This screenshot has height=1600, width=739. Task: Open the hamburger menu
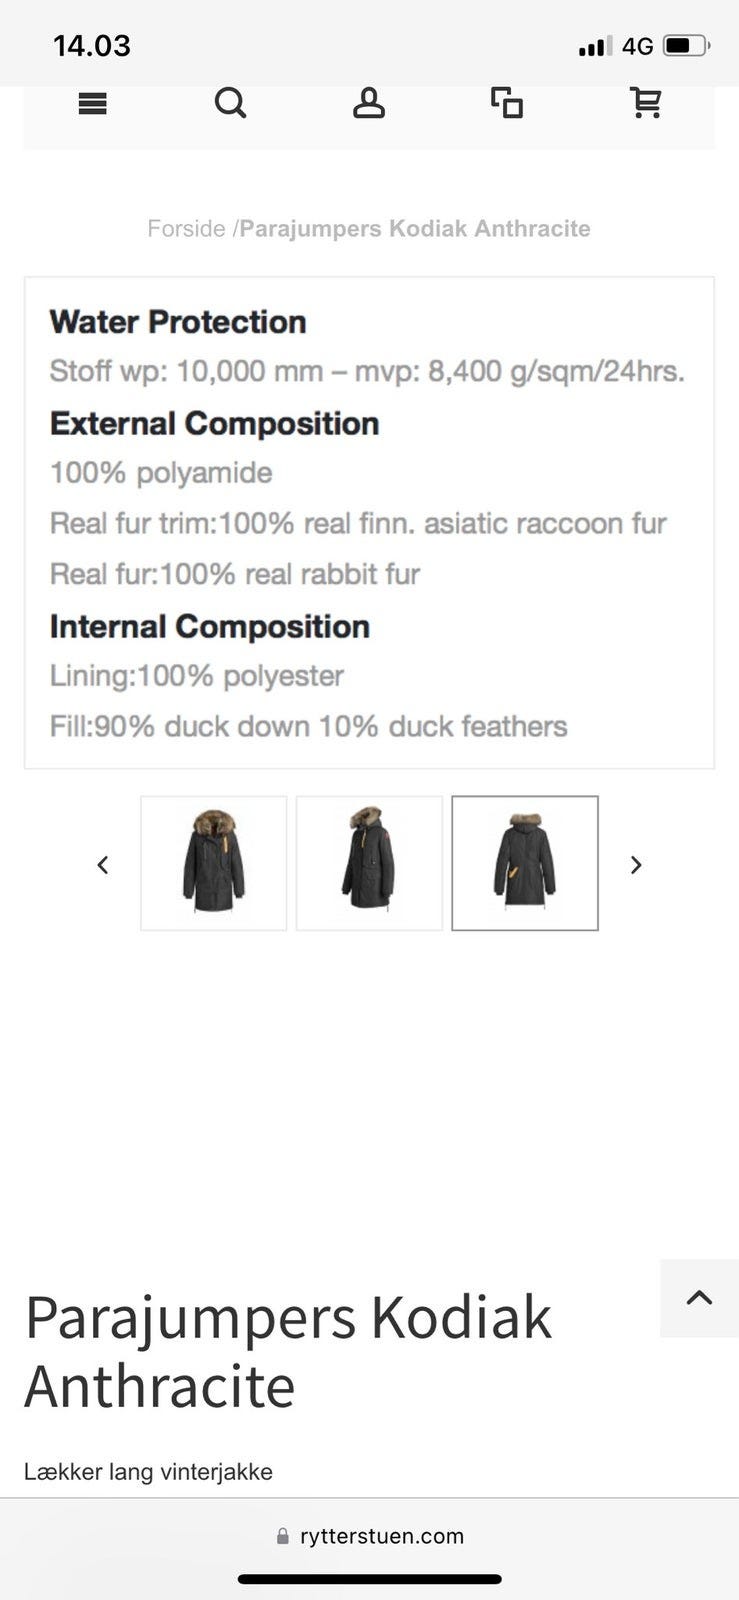click(92, 103)
